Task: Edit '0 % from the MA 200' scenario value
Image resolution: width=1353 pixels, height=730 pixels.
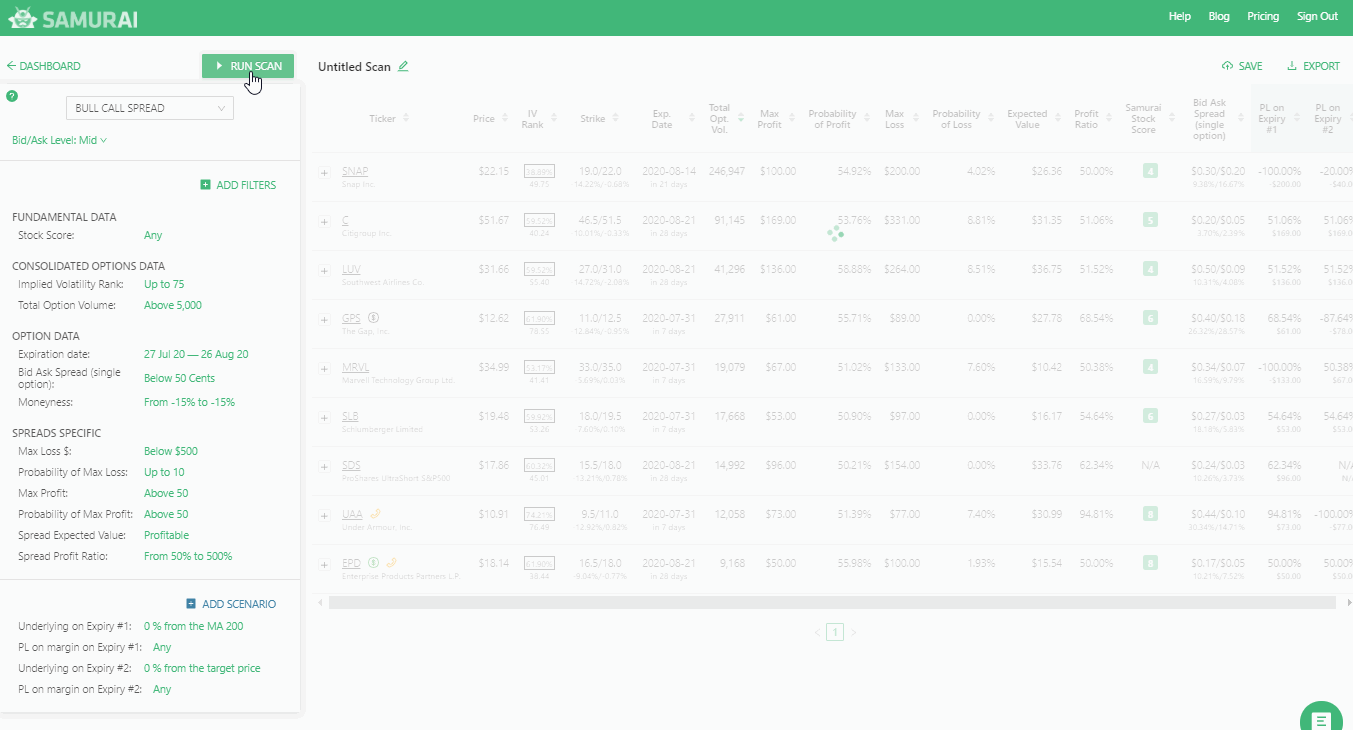Action: pyautogui.click(x=193, y=626)
